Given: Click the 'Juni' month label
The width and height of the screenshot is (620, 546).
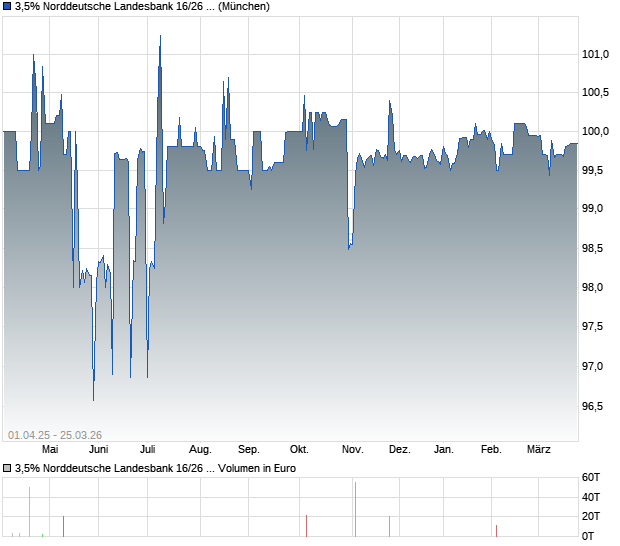Looking at the screenshot, I should click(x=98, y=449).
